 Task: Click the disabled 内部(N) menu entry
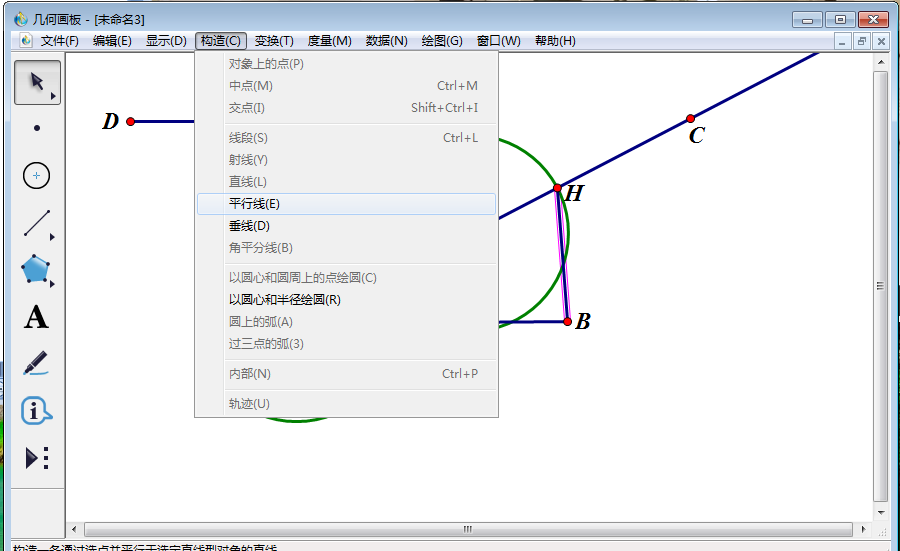[346, 374]
